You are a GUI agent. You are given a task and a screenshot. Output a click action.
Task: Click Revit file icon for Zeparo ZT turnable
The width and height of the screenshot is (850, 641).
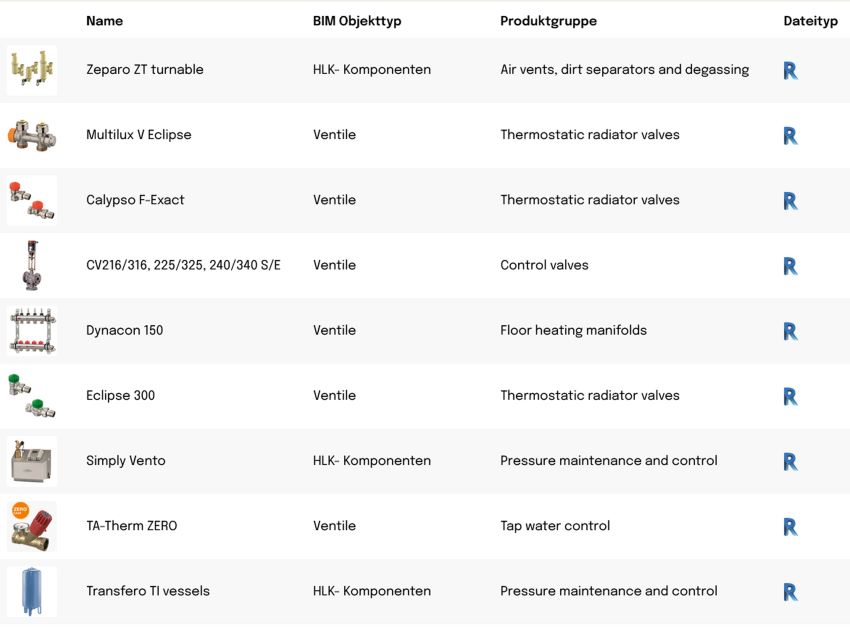coord(790,70)
